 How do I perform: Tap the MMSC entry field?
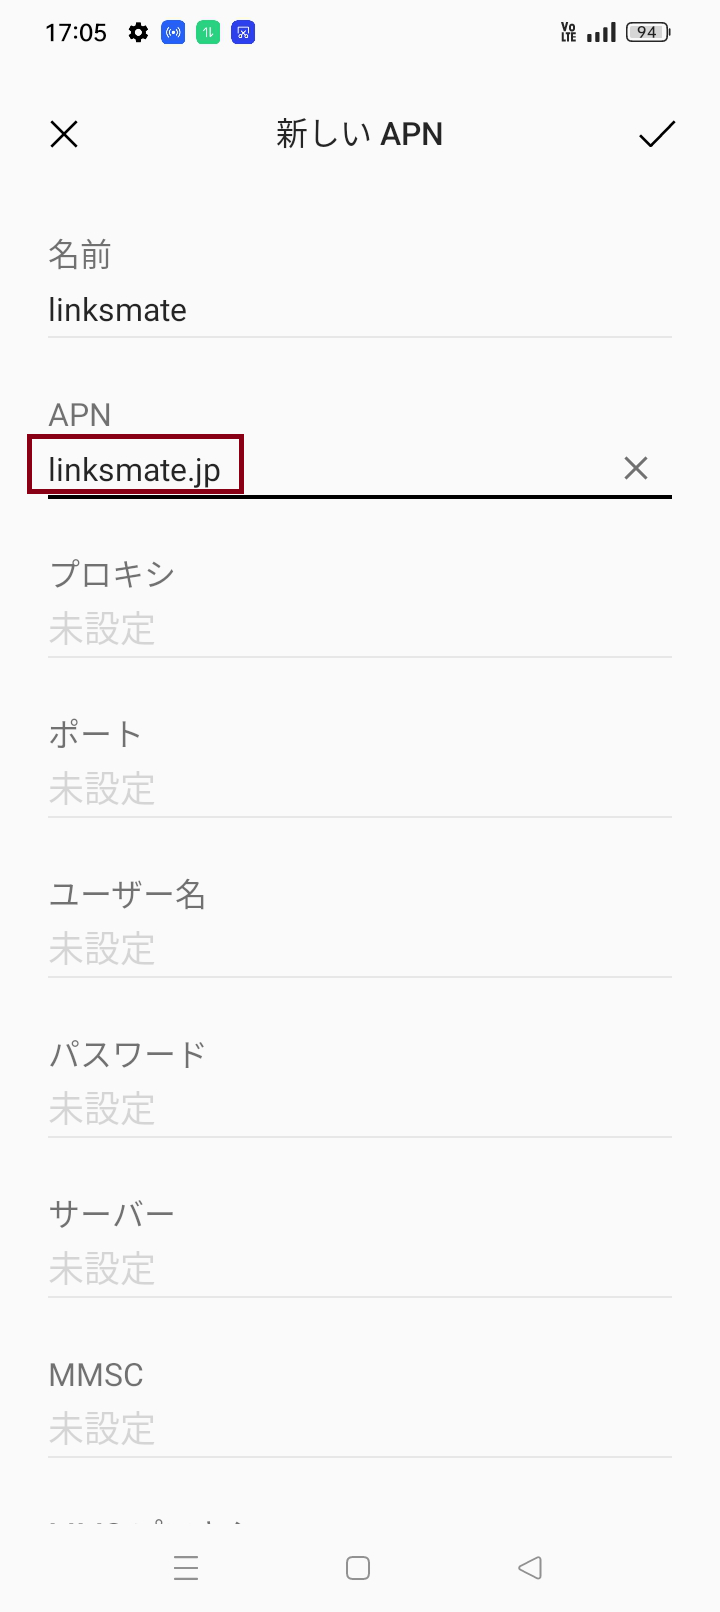pyautogui.click(x=300, y=1428)
